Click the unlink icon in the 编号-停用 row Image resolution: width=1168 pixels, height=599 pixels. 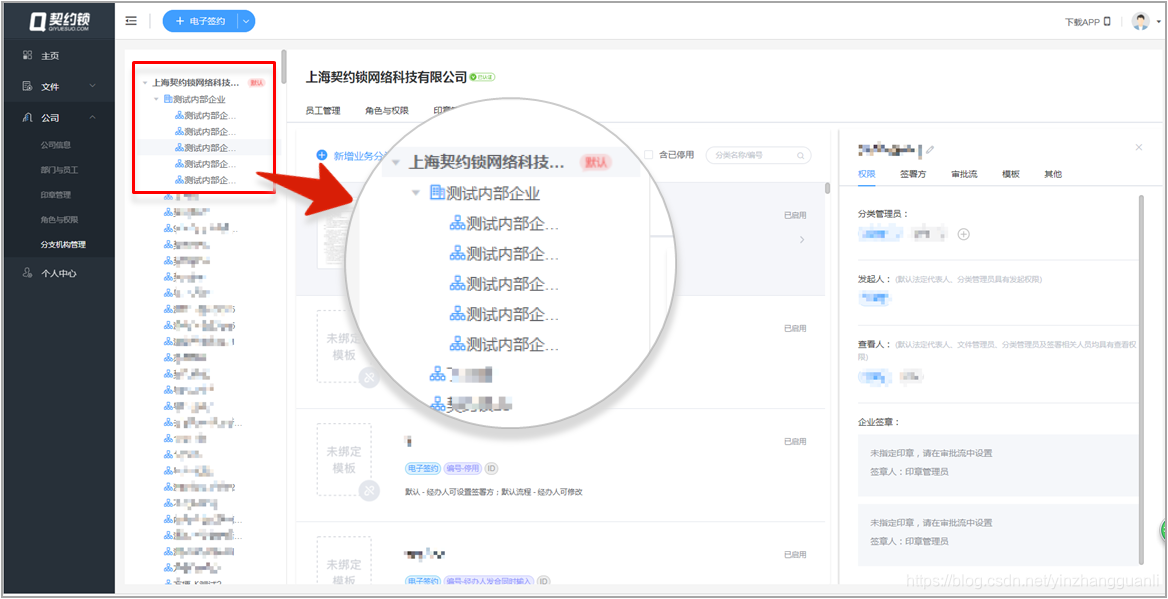click(369, 490)
